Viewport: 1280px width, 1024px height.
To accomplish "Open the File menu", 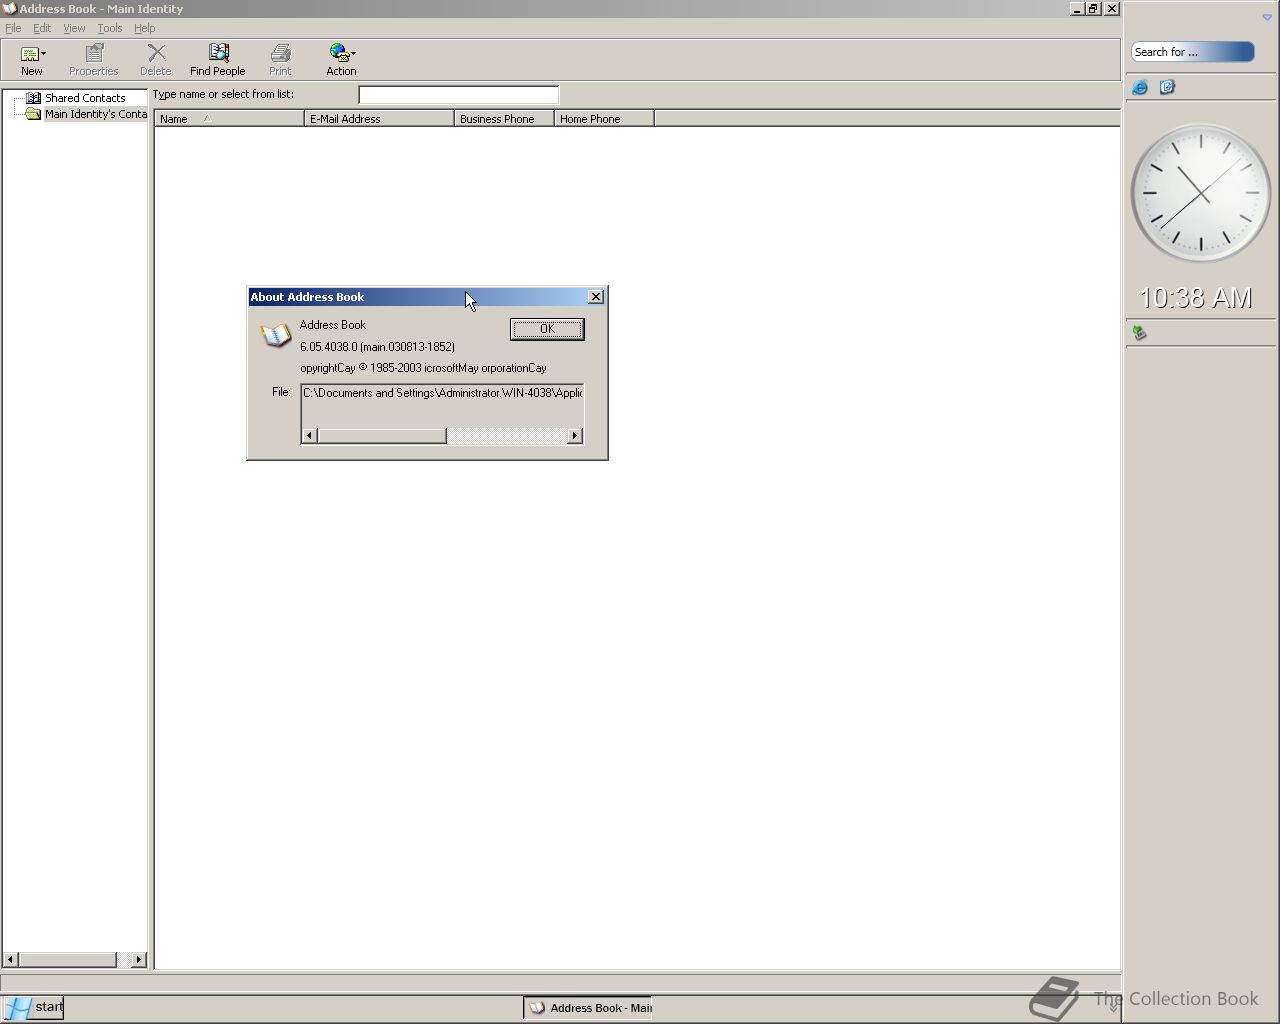I will (13, 28).
